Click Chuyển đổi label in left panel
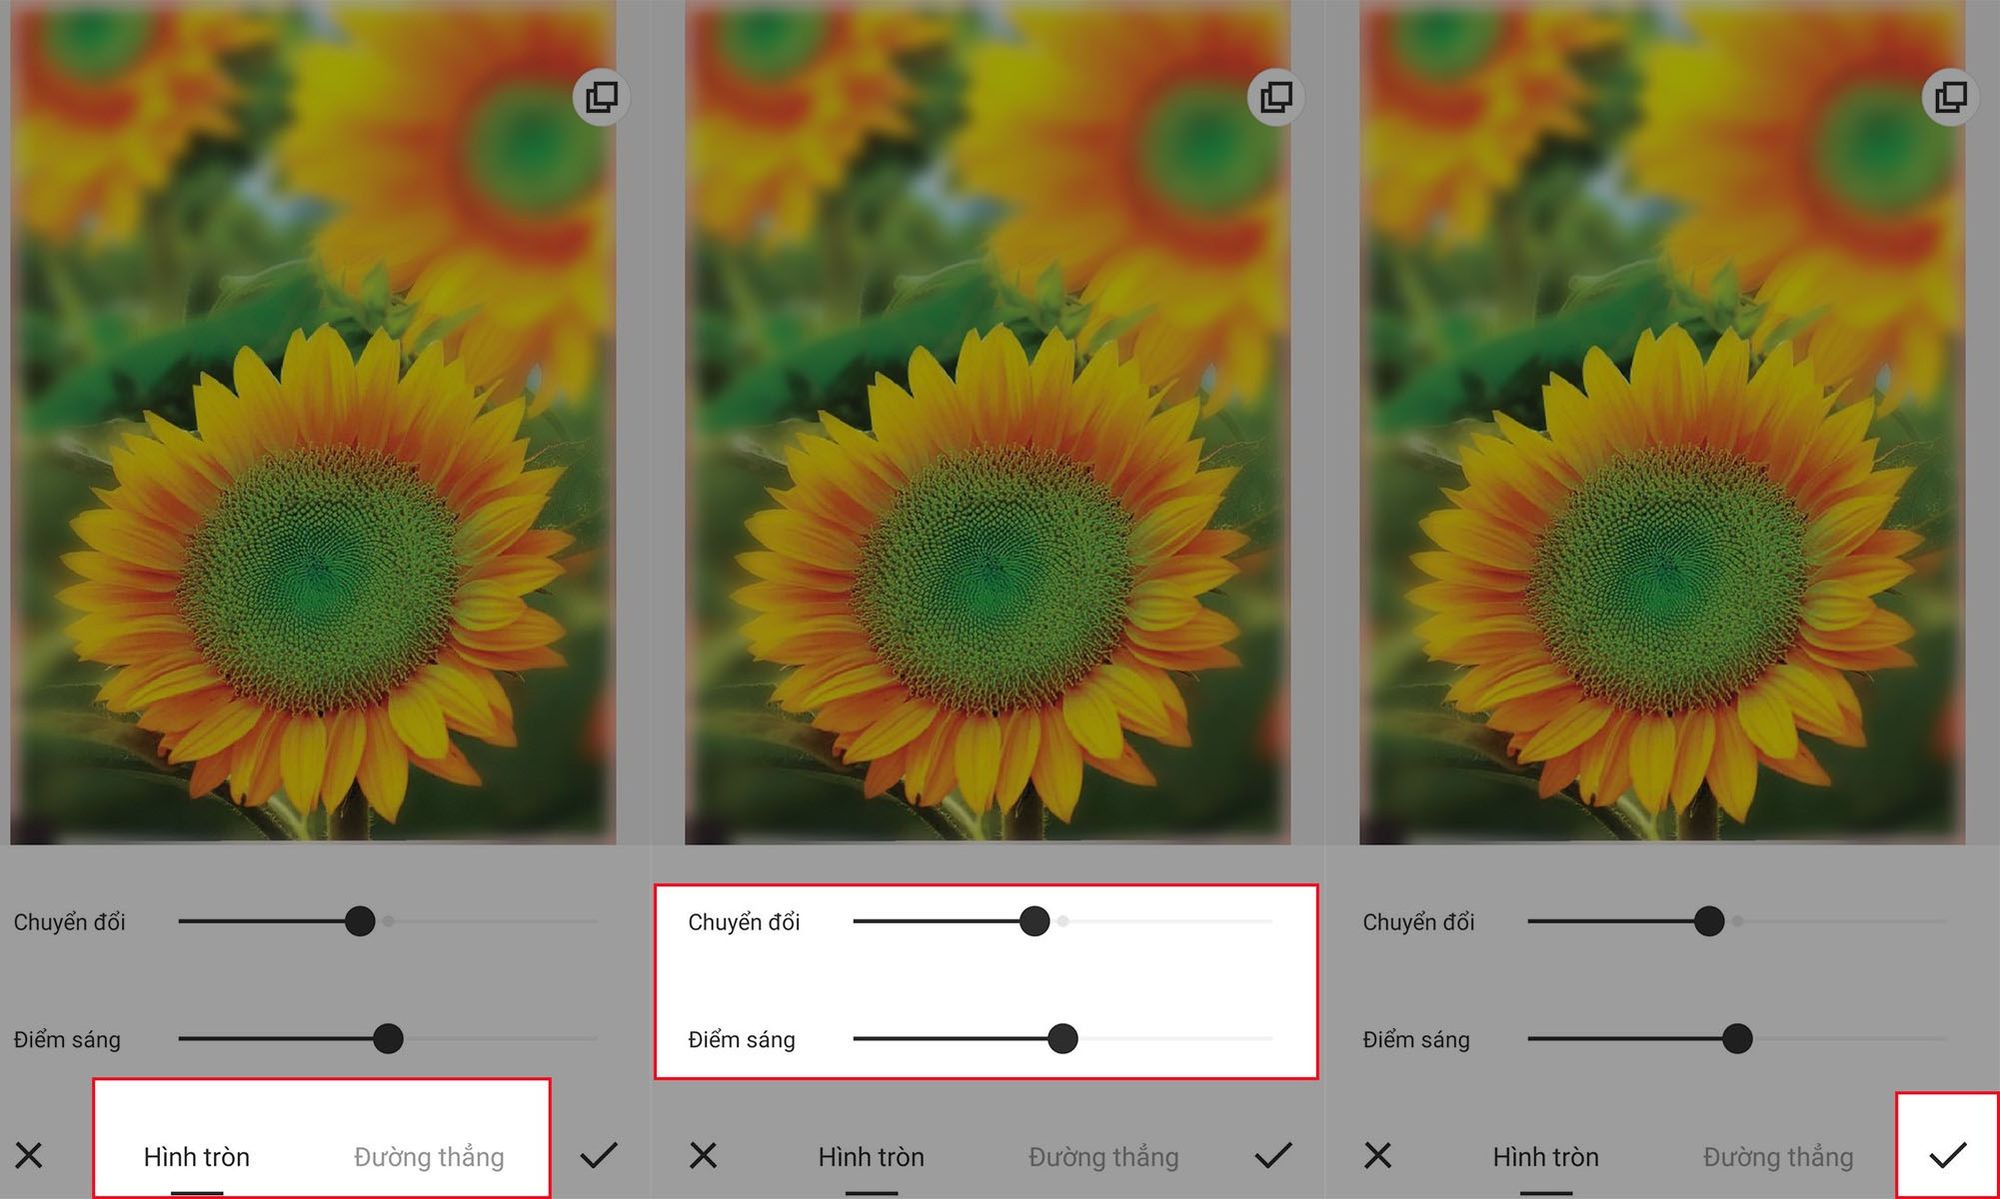 (69, 922)
